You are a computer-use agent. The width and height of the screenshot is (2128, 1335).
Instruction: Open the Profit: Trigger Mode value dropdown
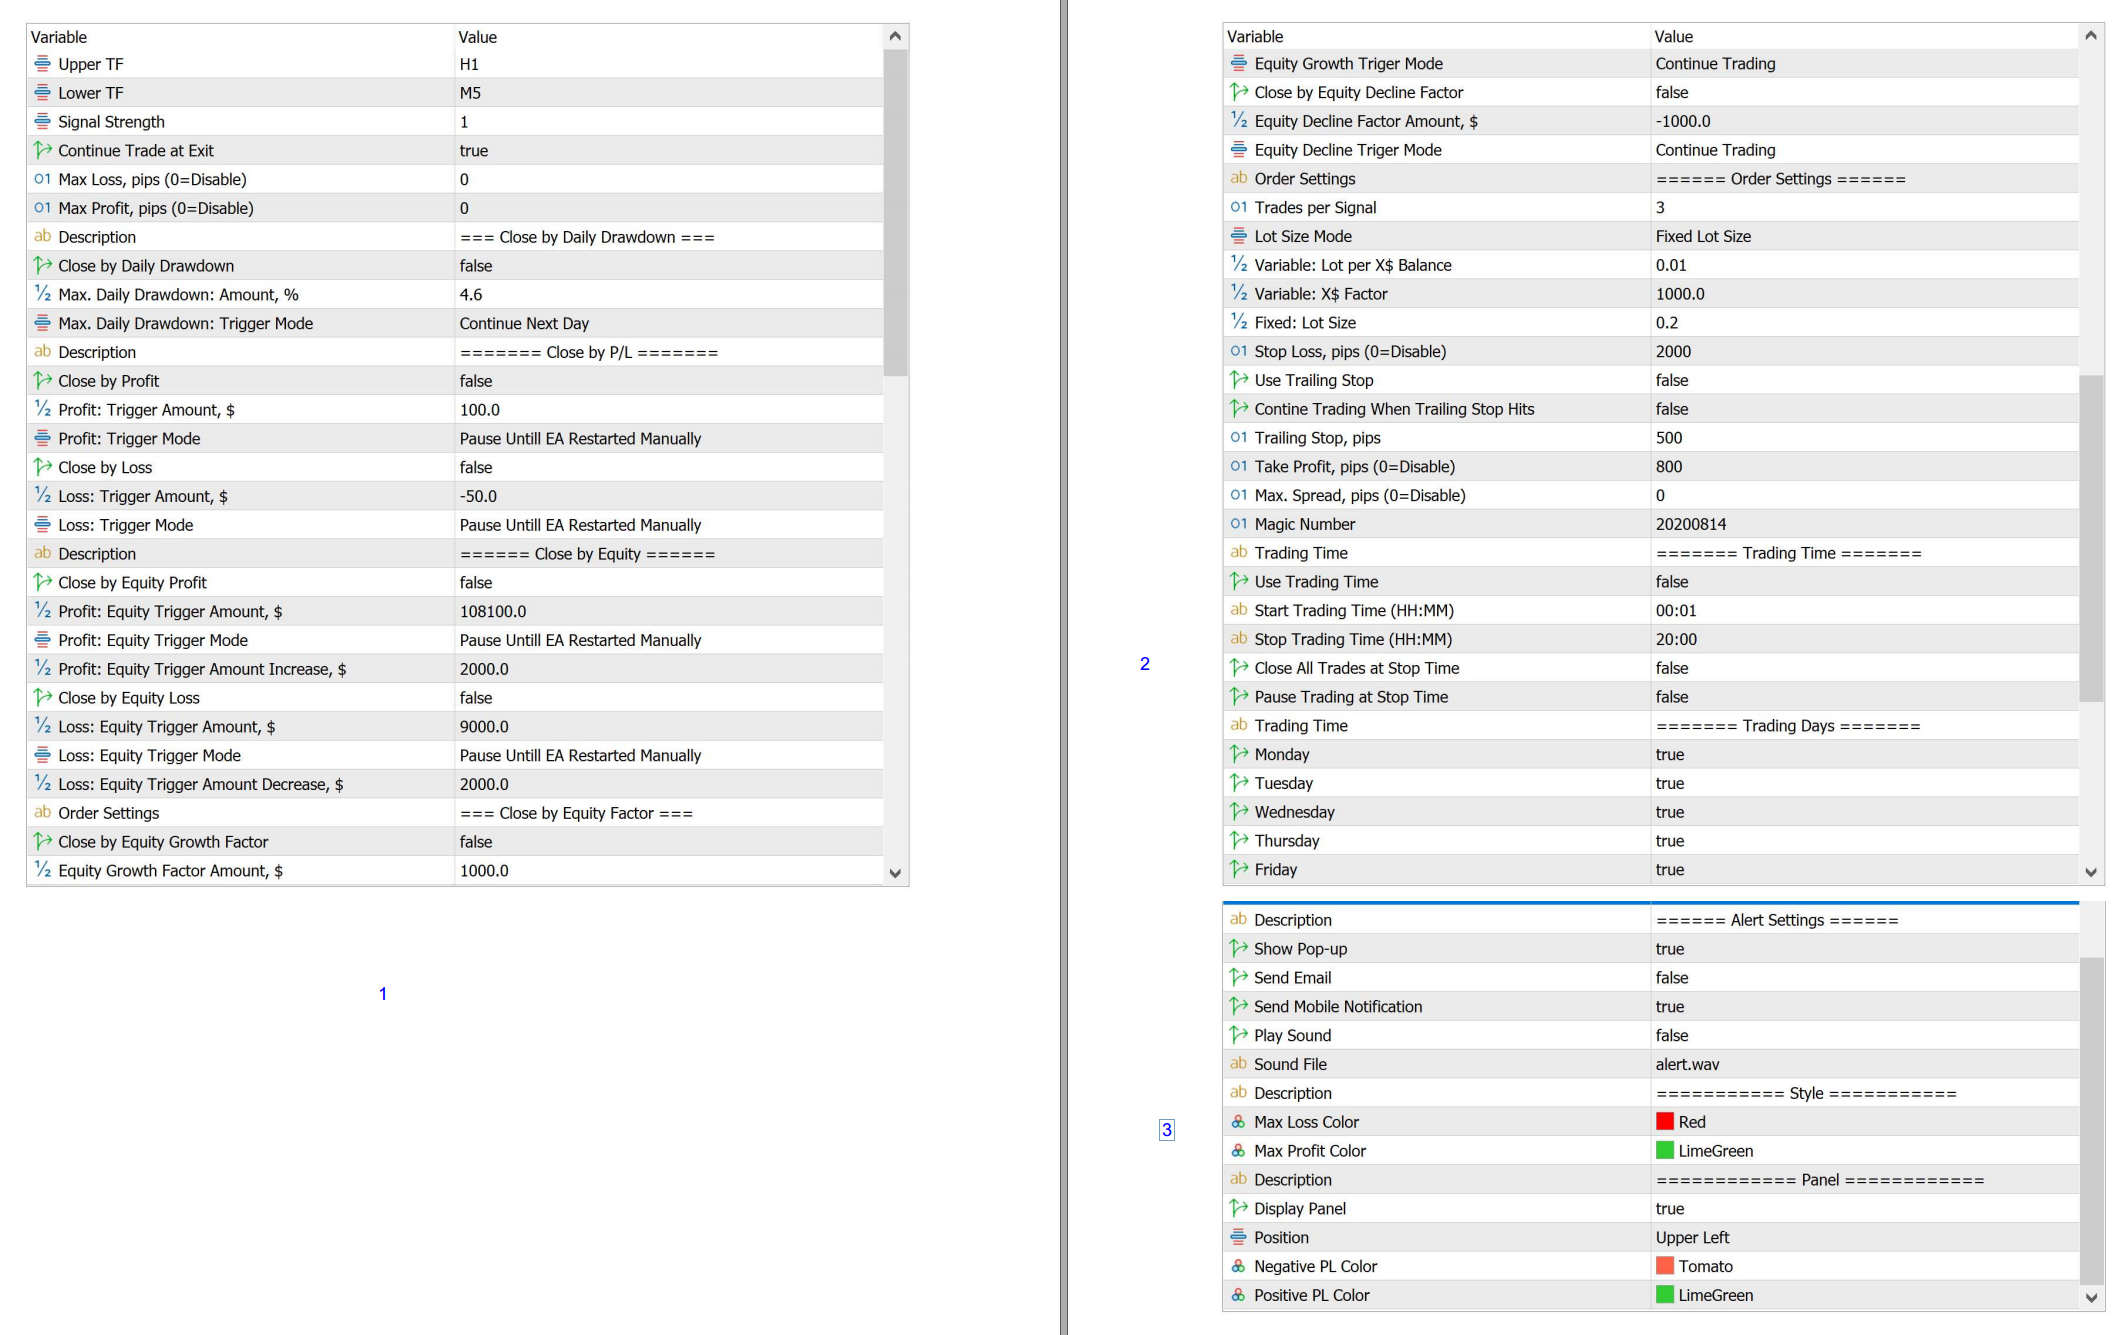coord(580,438)
